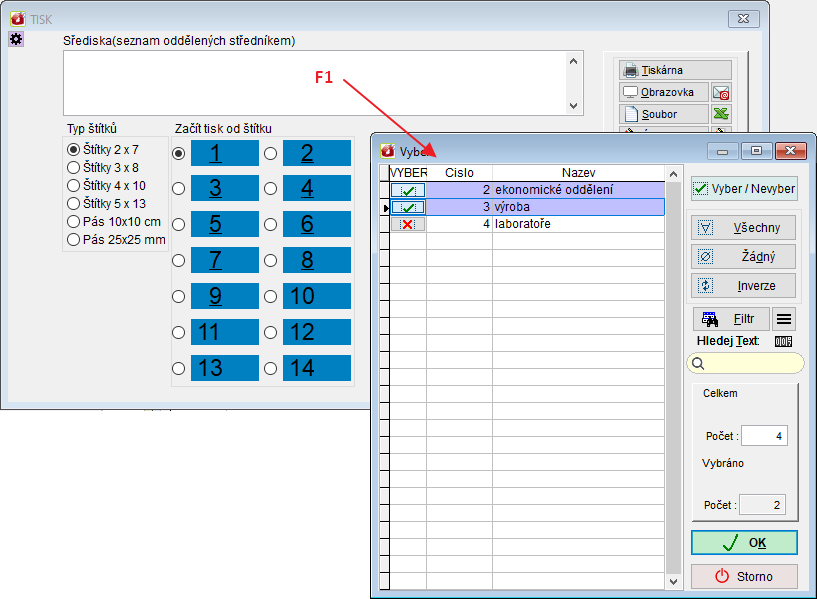Minimize the Vyber dialog window
Viewport: 817px width, 599px height.
[722, 151]
